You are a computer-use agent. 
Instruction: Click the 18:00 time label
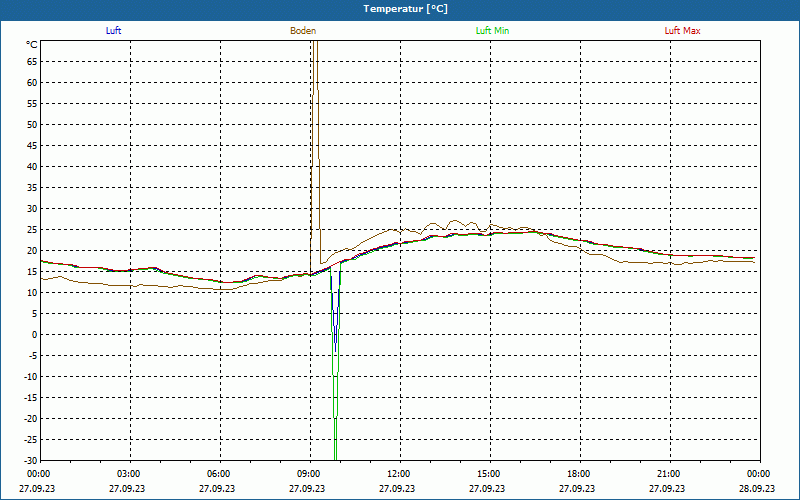[x=578, y=474]
